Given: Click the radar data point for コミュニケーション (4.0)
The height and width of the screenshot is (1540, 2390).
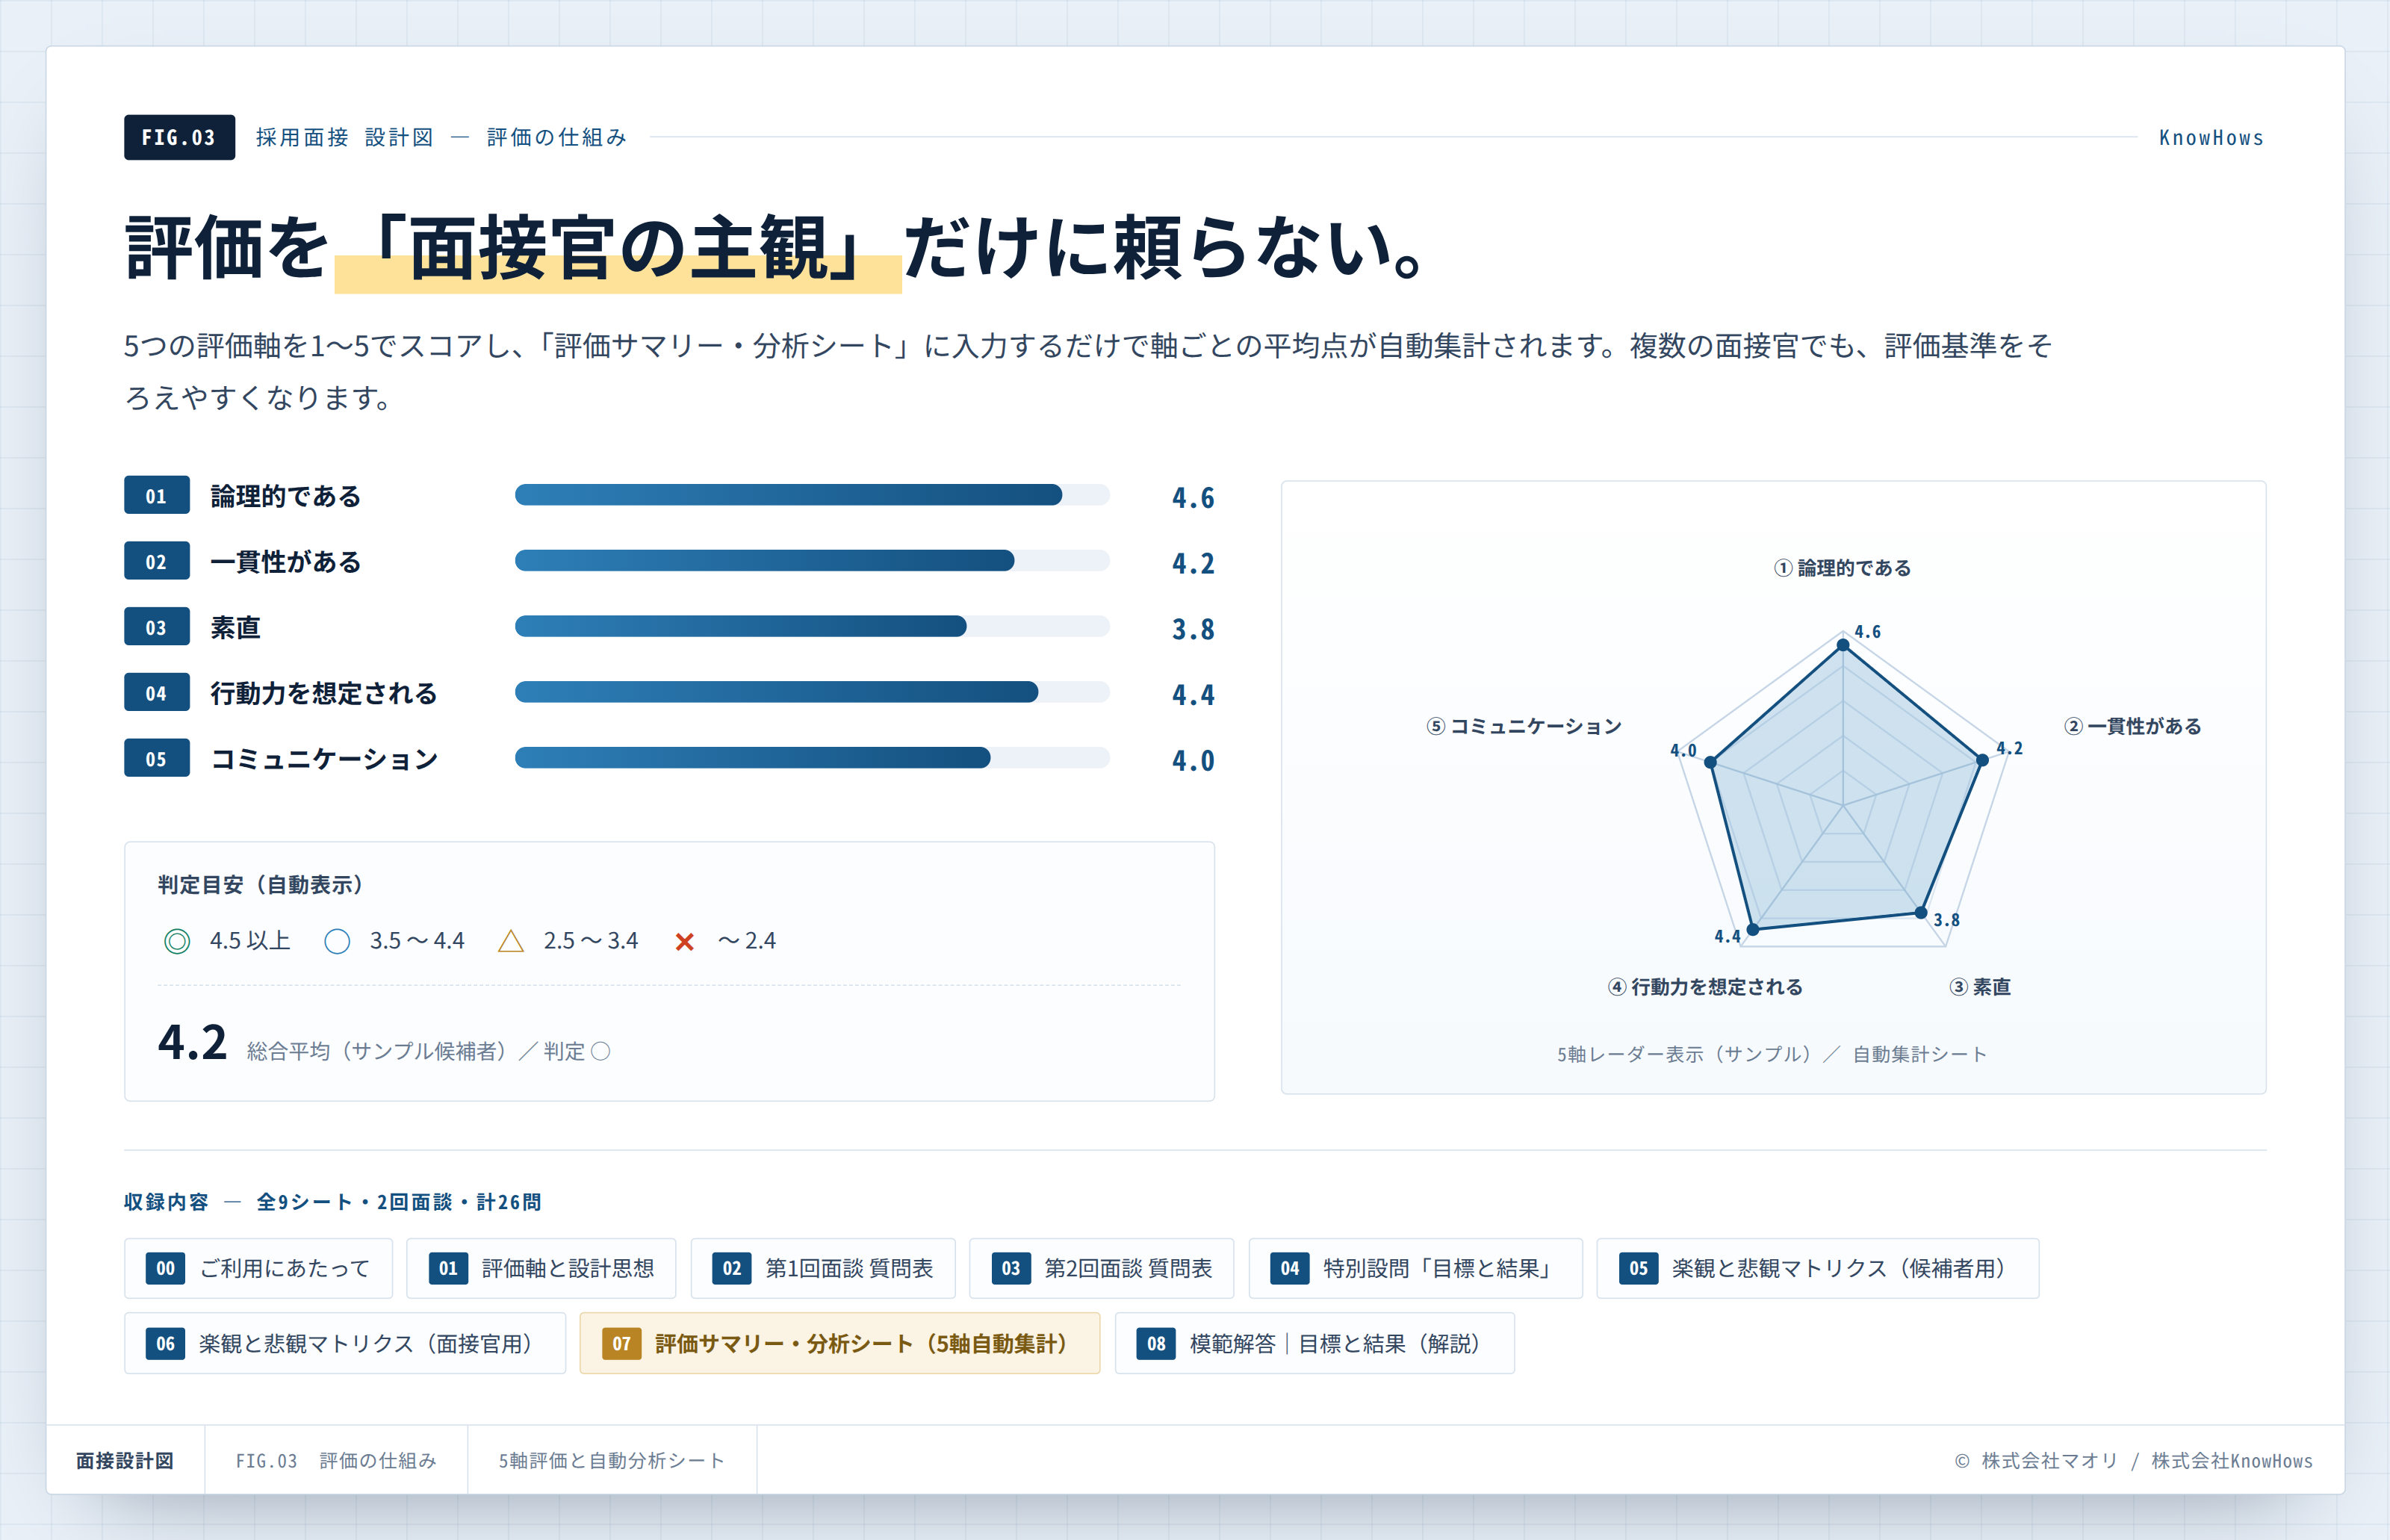Looking at the screenshot, I should (1711, 762).
